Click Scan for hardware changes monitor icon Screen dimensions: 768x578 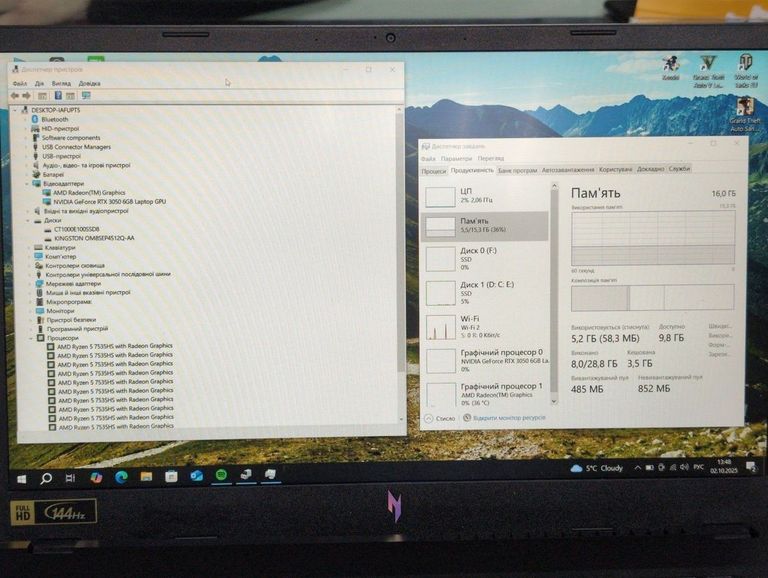tap(86, 96)
